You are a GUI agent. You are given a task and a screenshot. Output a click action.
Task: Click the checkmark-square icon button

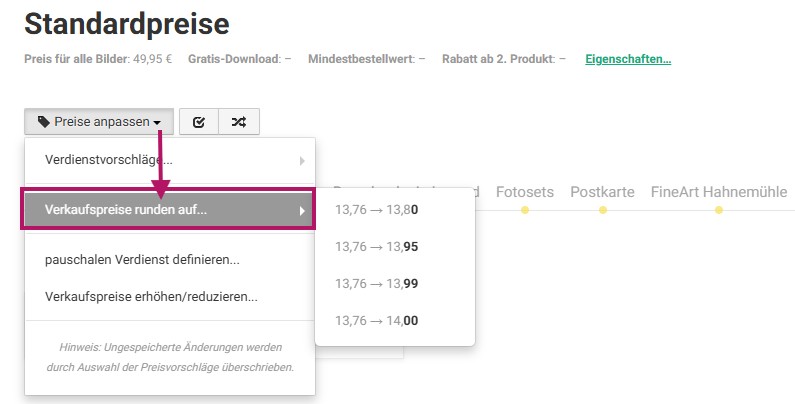(198, 122)
